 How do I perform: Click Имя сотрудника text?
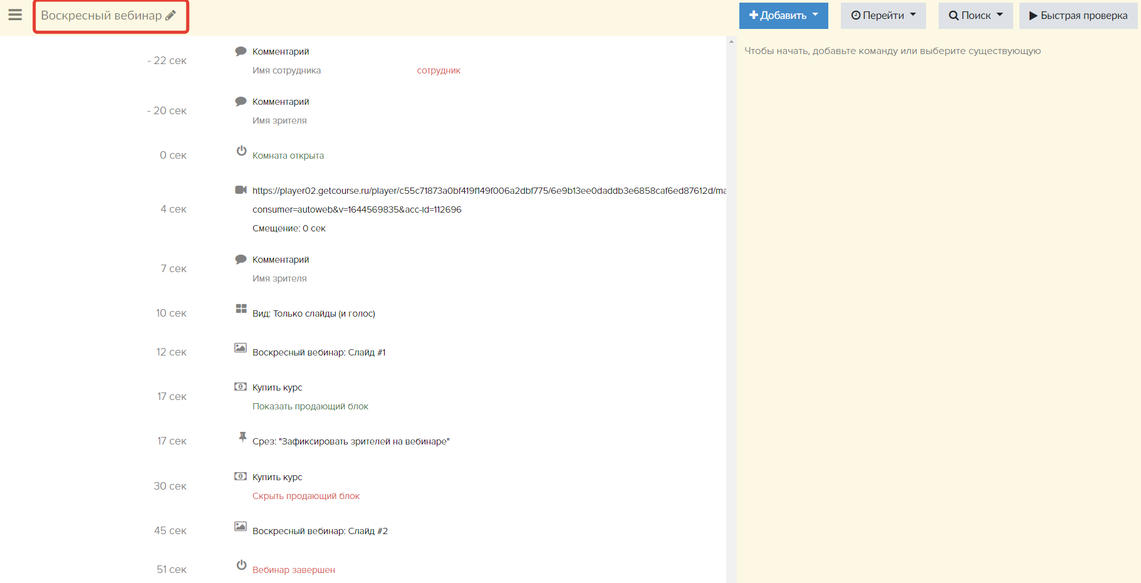287,71
